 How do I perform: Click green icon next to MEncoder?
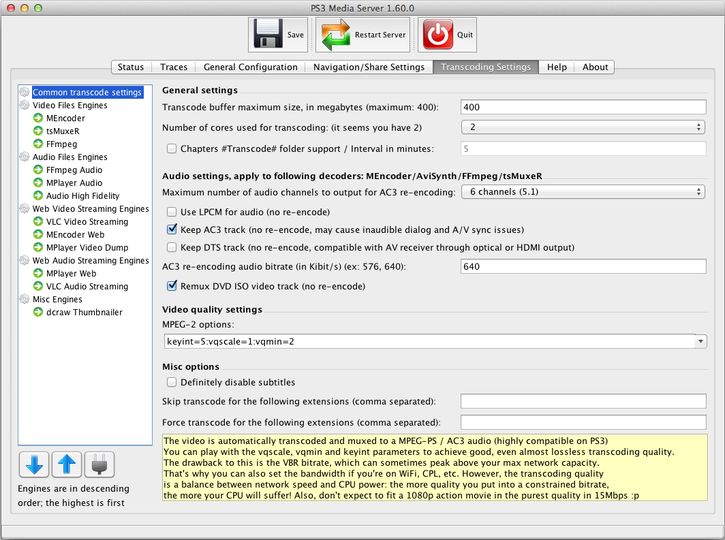[x=38, y=118]
